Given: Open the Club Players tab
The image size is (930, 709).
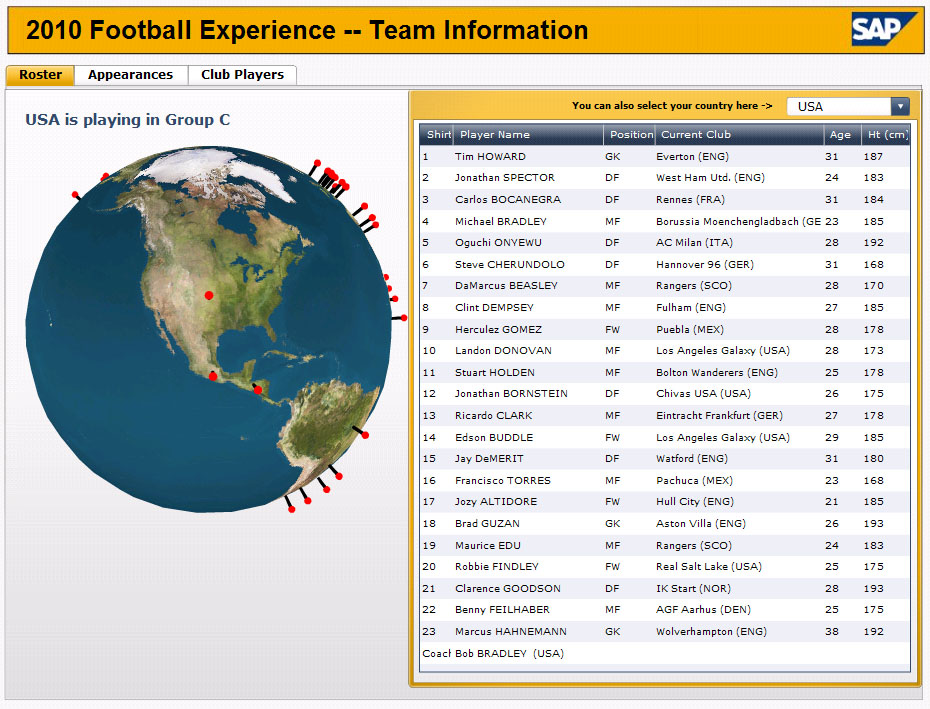Looking at the screenshot, I should pos(242,75).
